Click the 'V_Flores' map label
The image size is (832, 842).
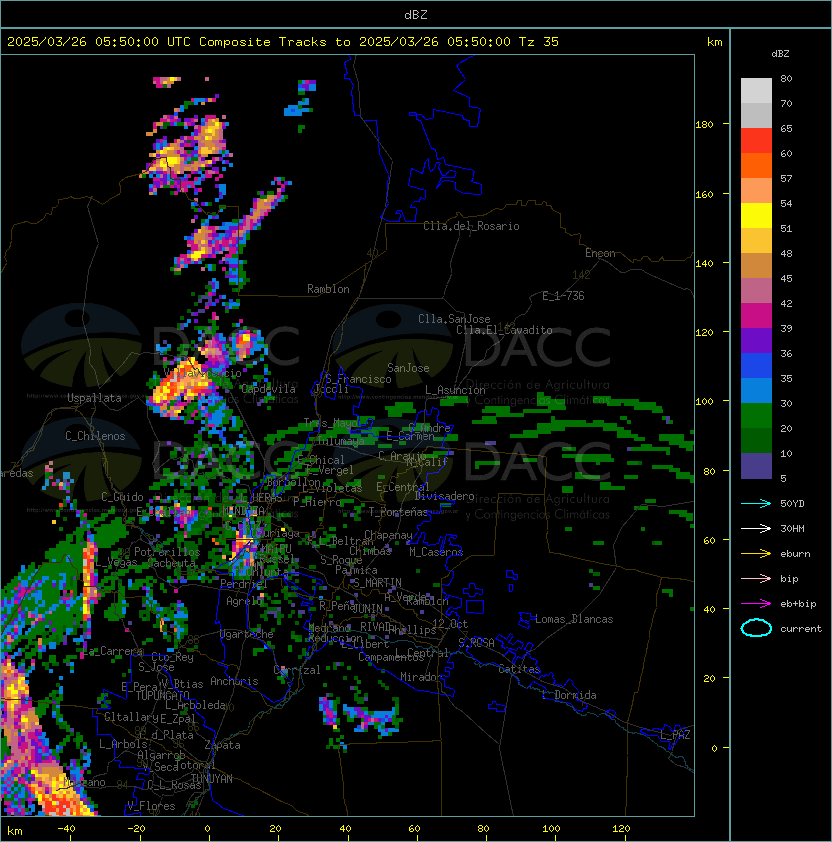pyautogui.click(x=151, y=806)
